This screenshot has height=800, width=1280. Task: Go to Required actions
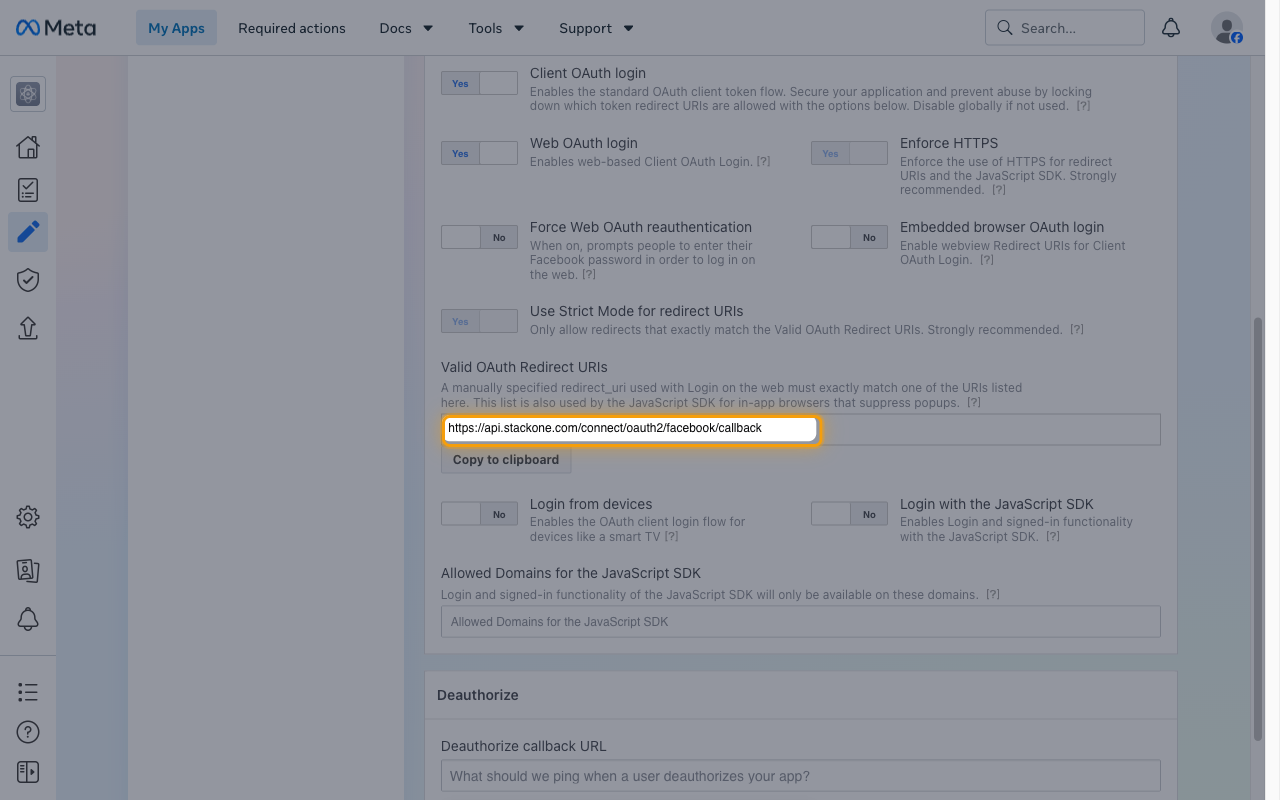pyautogui.click(x=292, y=28)
